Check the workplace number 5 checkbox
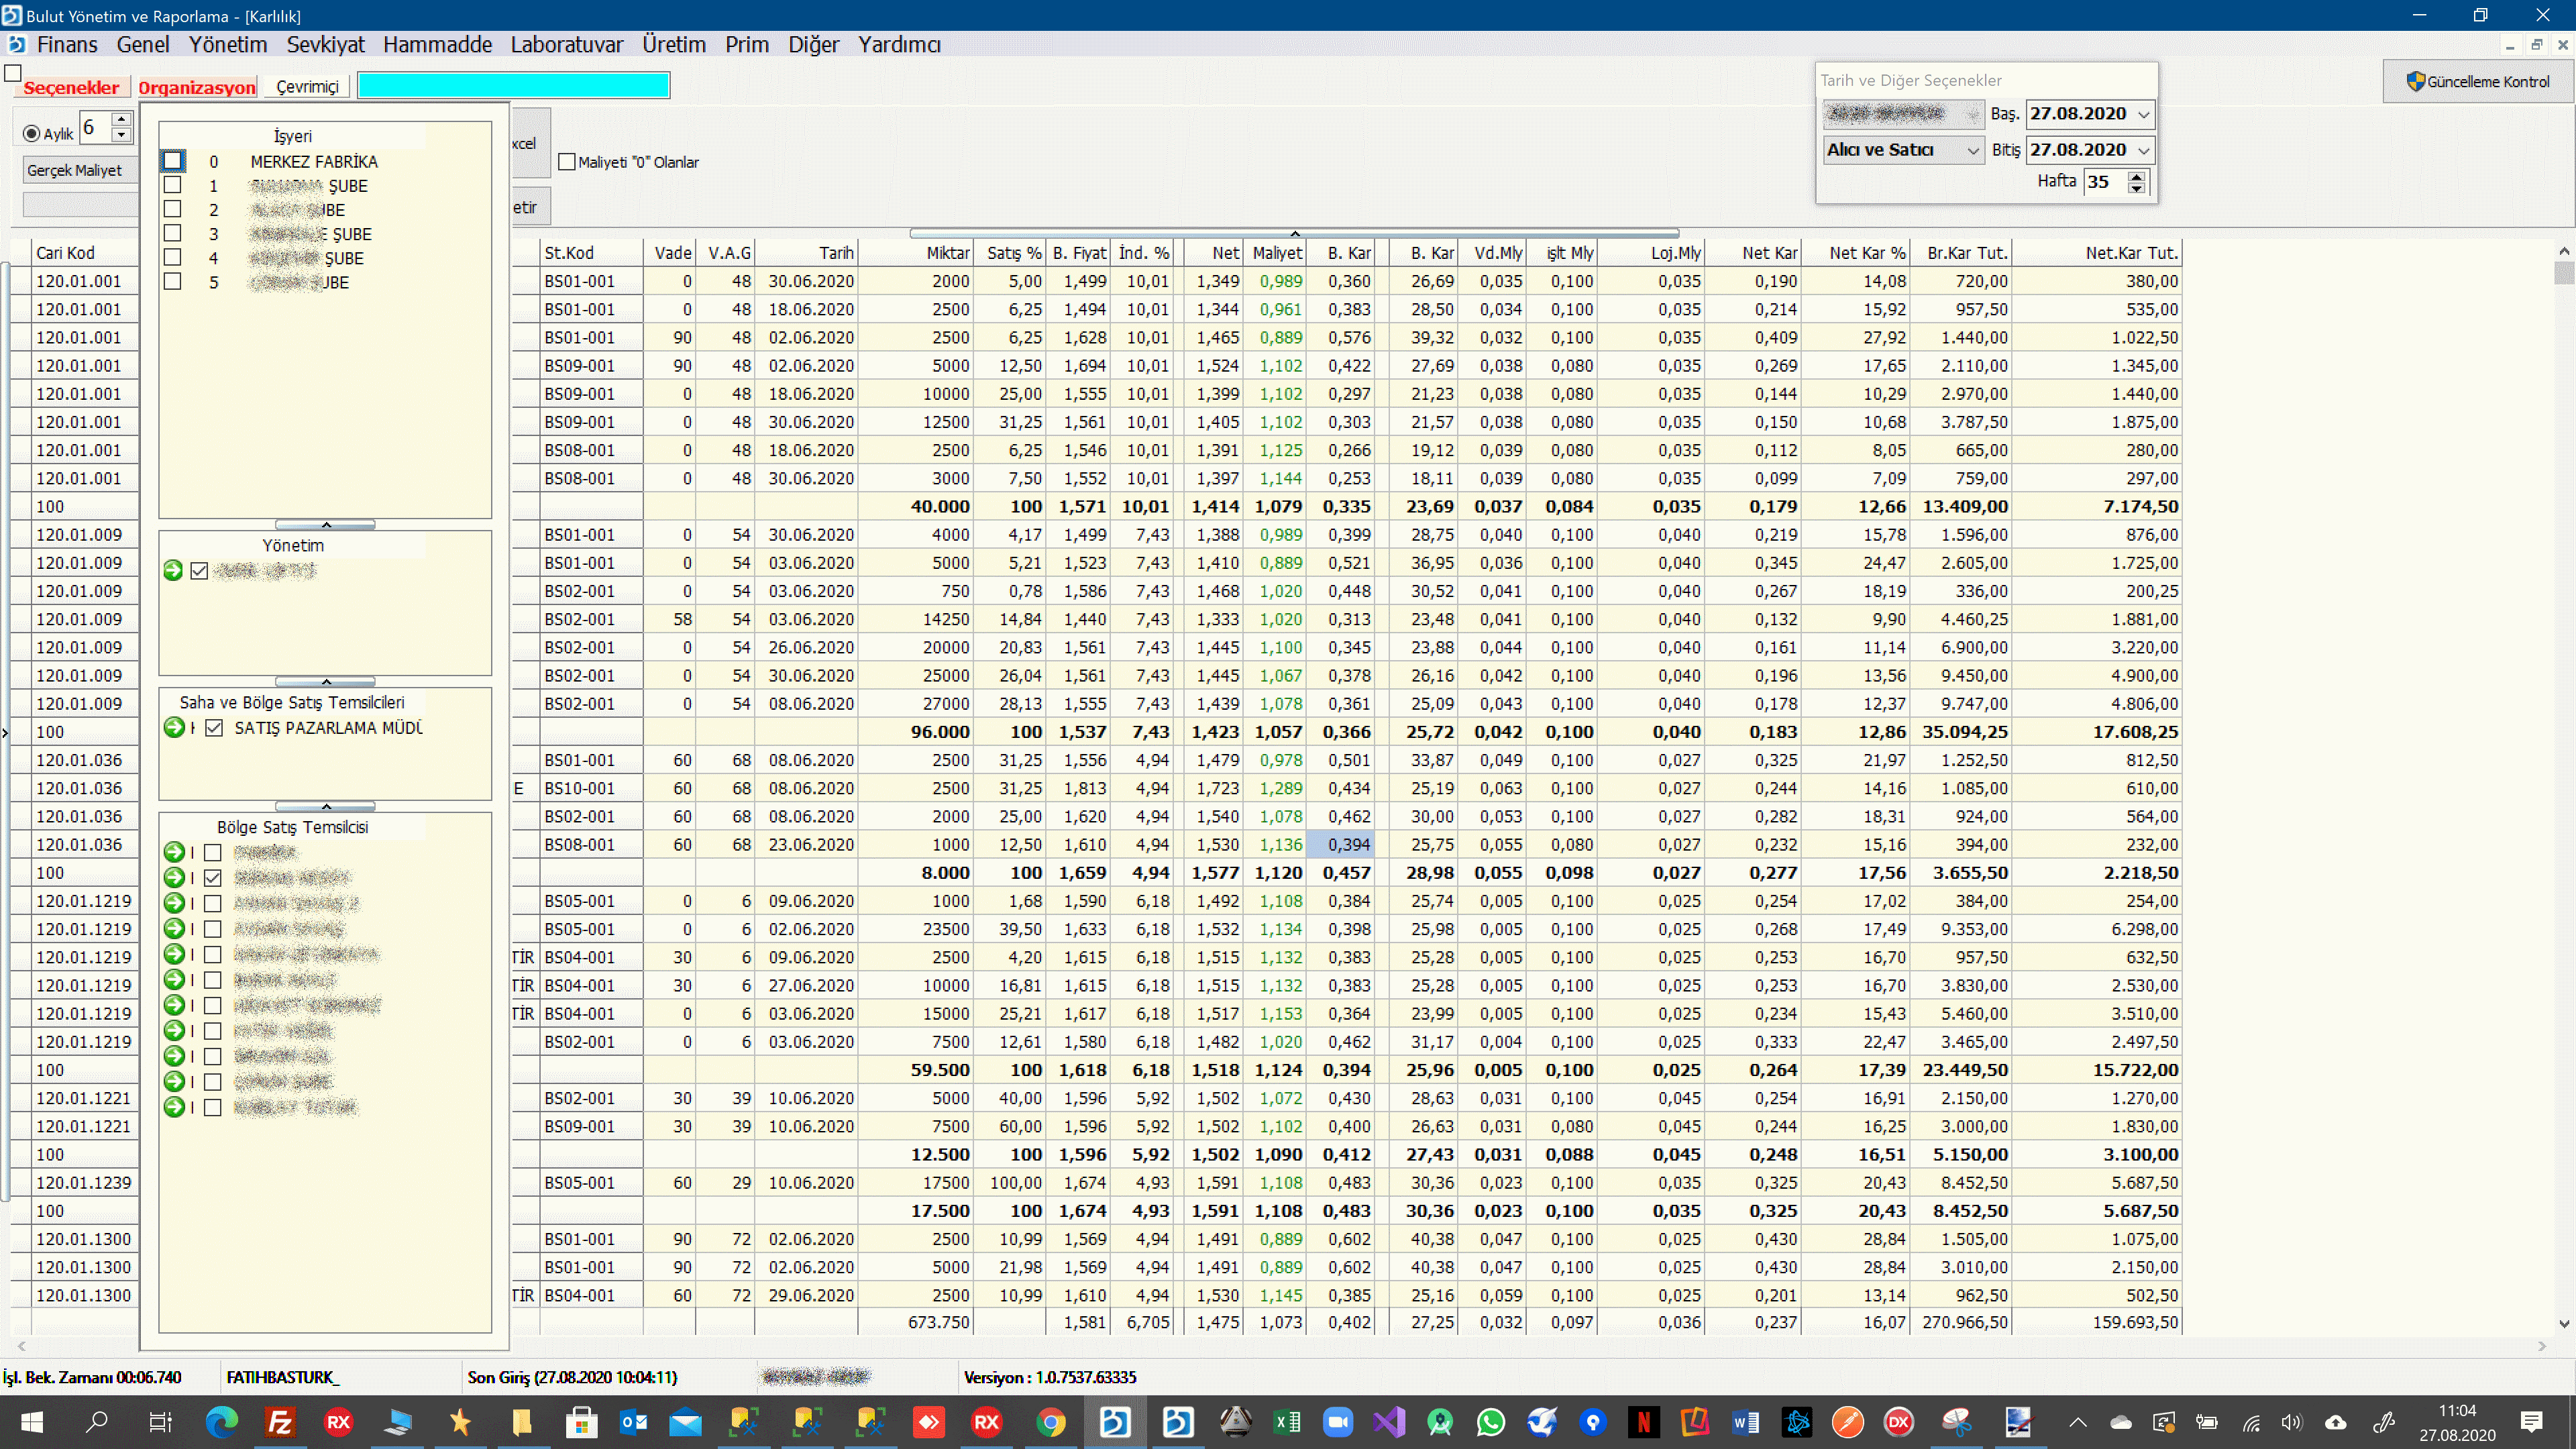Image resolution: width=2576 pixels, height=1449 pixels. click(x=173, y=282)
